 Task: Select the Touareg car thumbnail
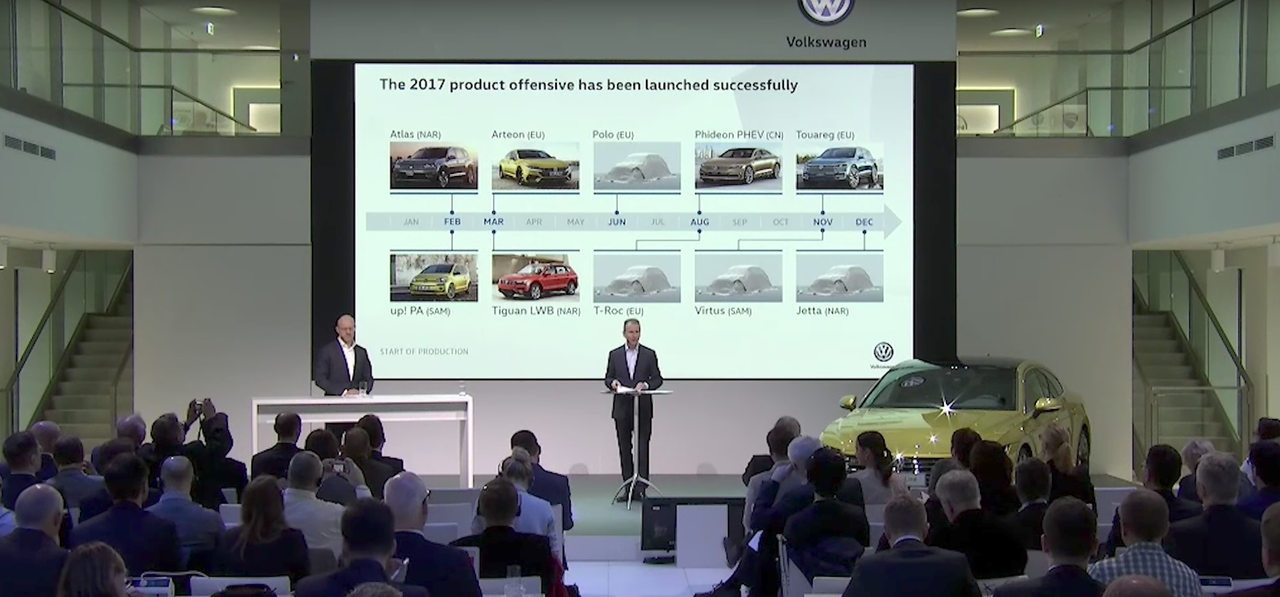(840, 166)
